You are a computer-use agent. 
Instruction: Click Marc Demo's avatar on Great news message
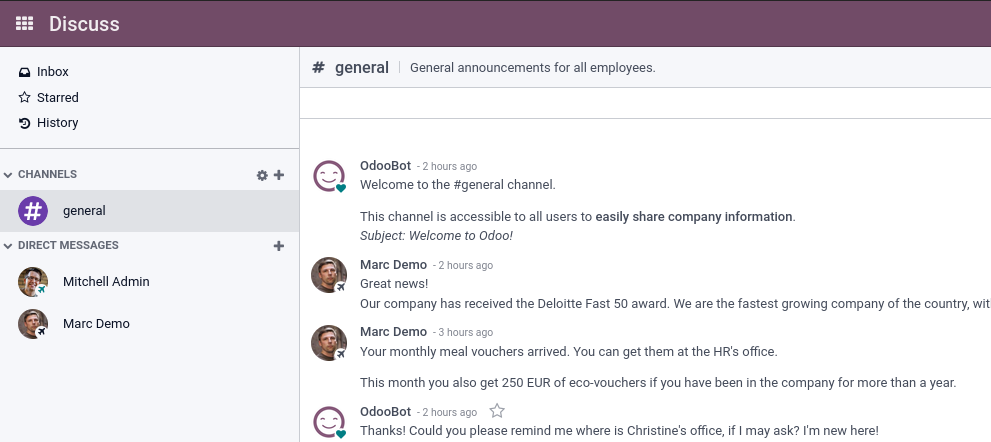pyautogui.click(x=329, y=275)
